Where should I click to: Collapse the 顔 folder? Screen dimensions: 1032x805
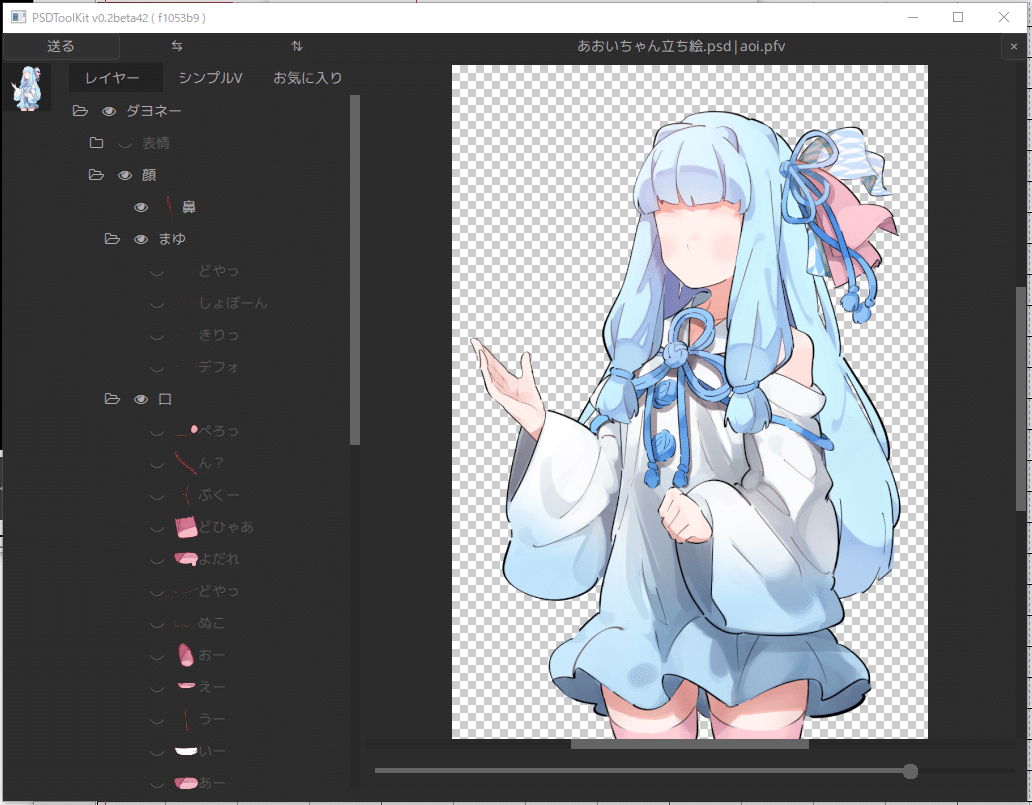click(96, 174)
